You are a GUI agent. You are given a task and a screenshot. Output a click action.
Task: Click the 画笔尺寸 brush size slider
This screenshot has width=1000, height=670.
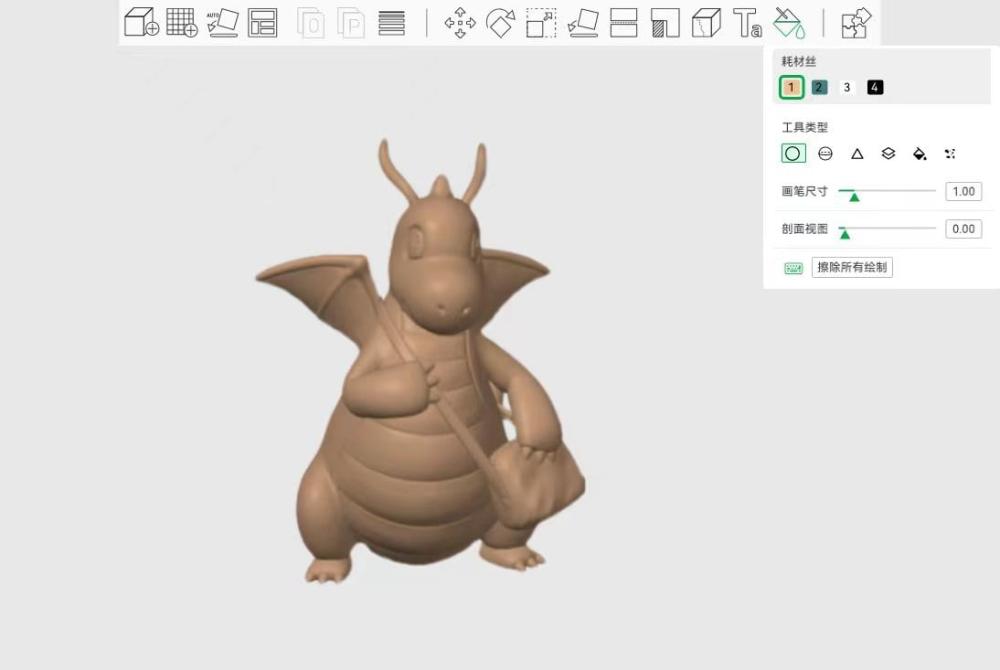(x=887, y=191)
